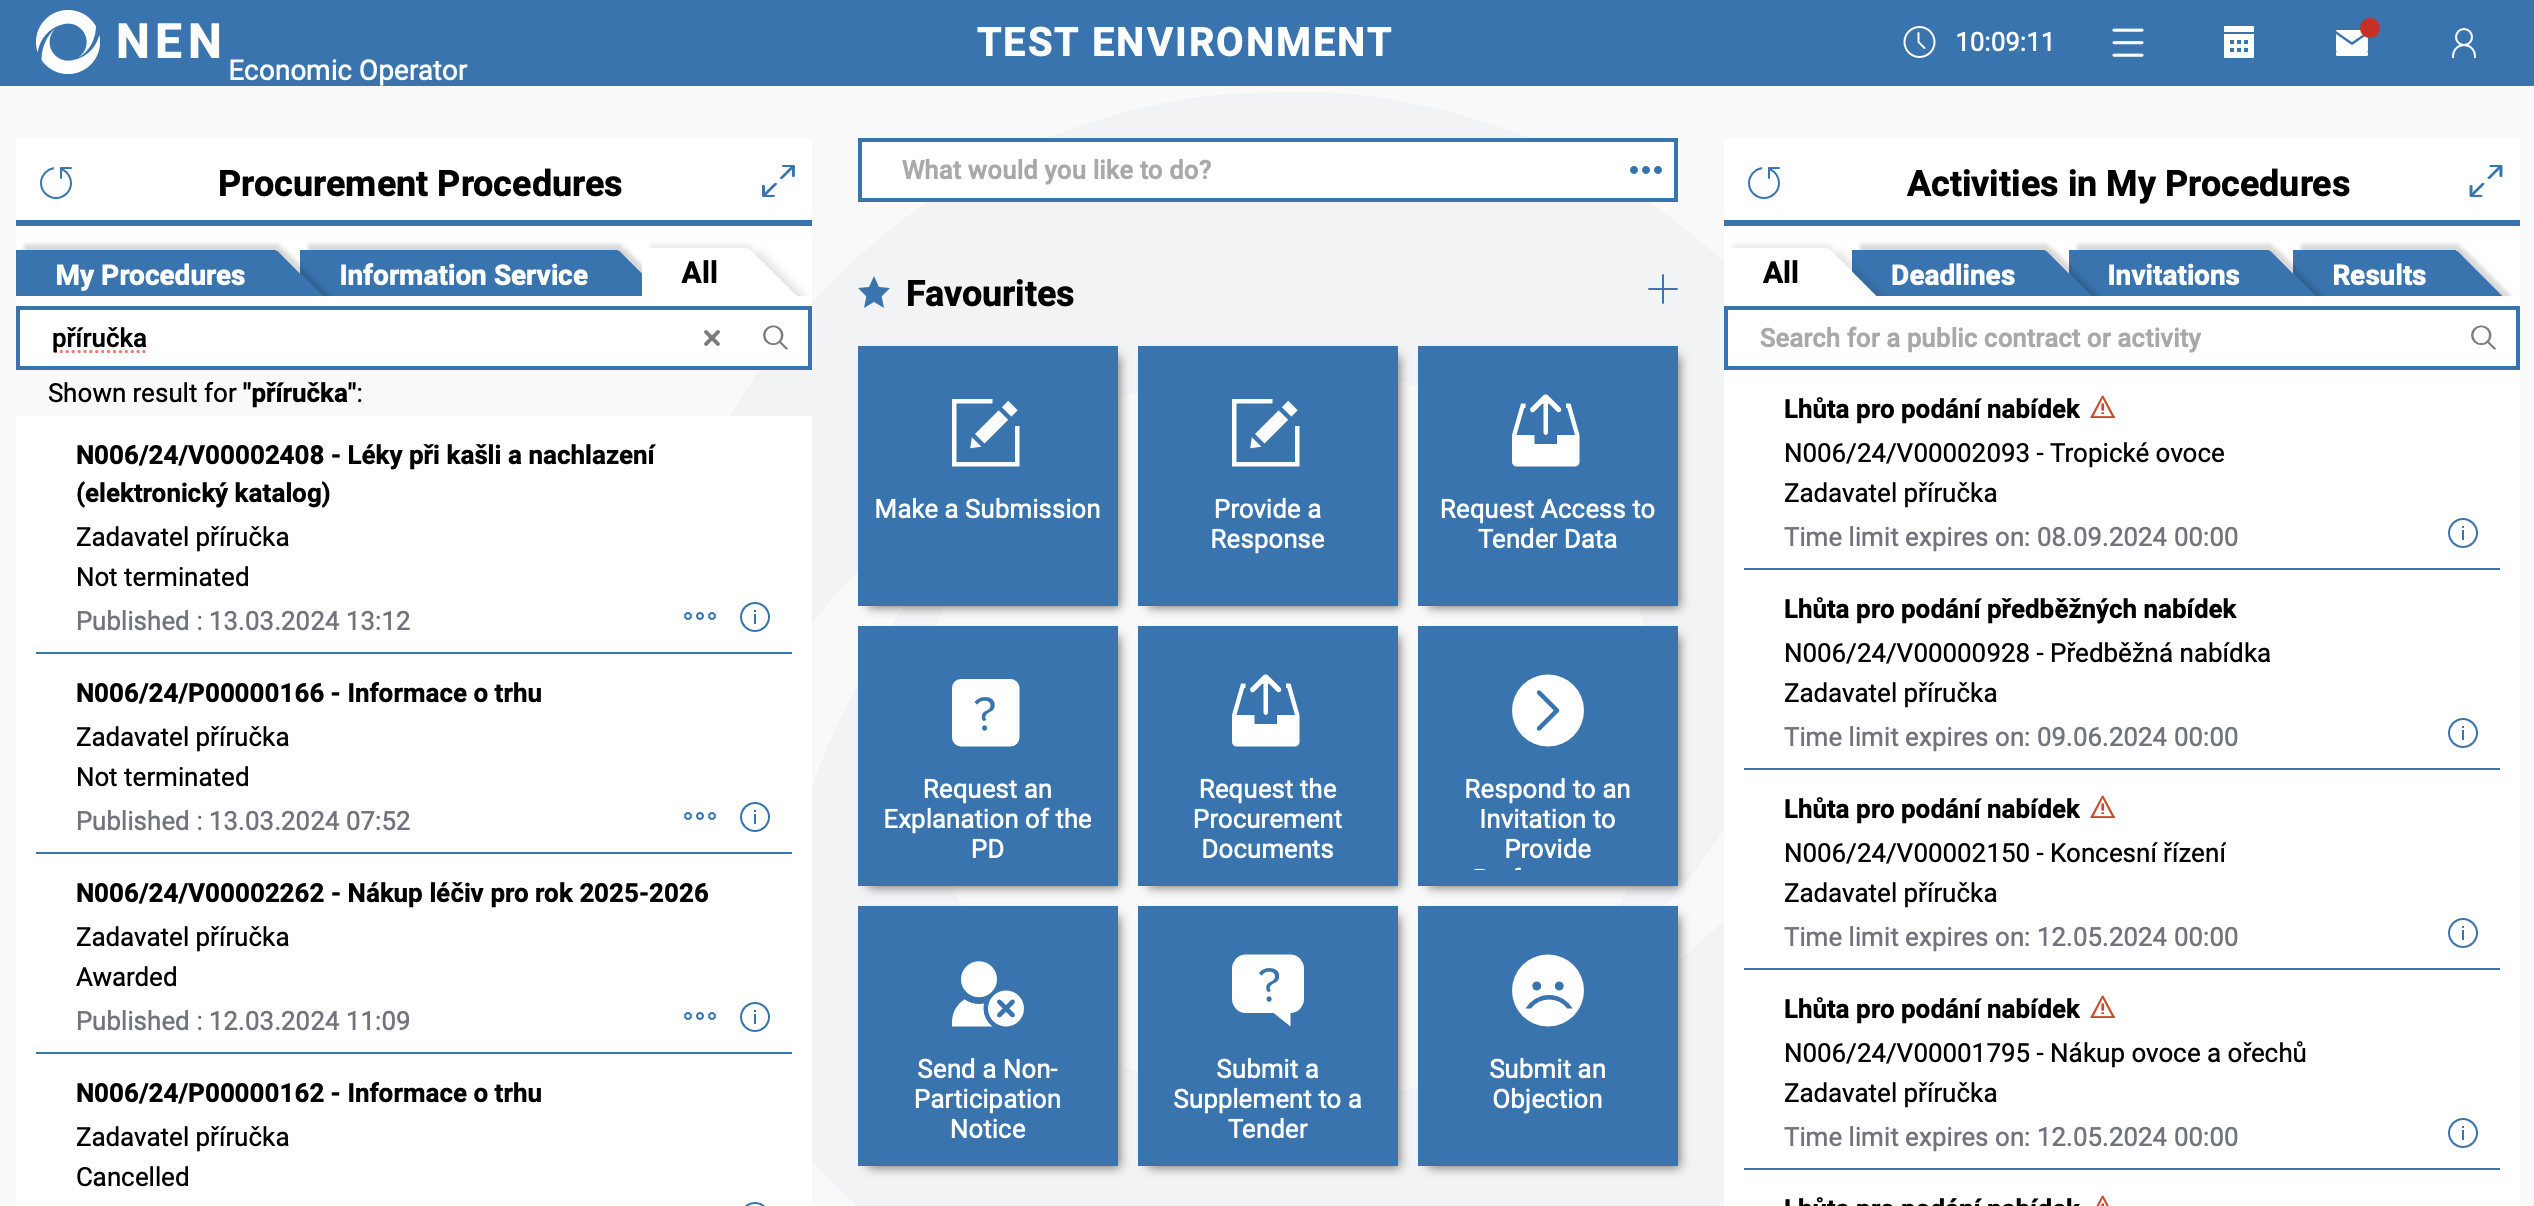Screen dimensions: 2534x1206
Task: Open Nákup léčiv pro rok 2025-2026 procedure
Action: [392, 893]
